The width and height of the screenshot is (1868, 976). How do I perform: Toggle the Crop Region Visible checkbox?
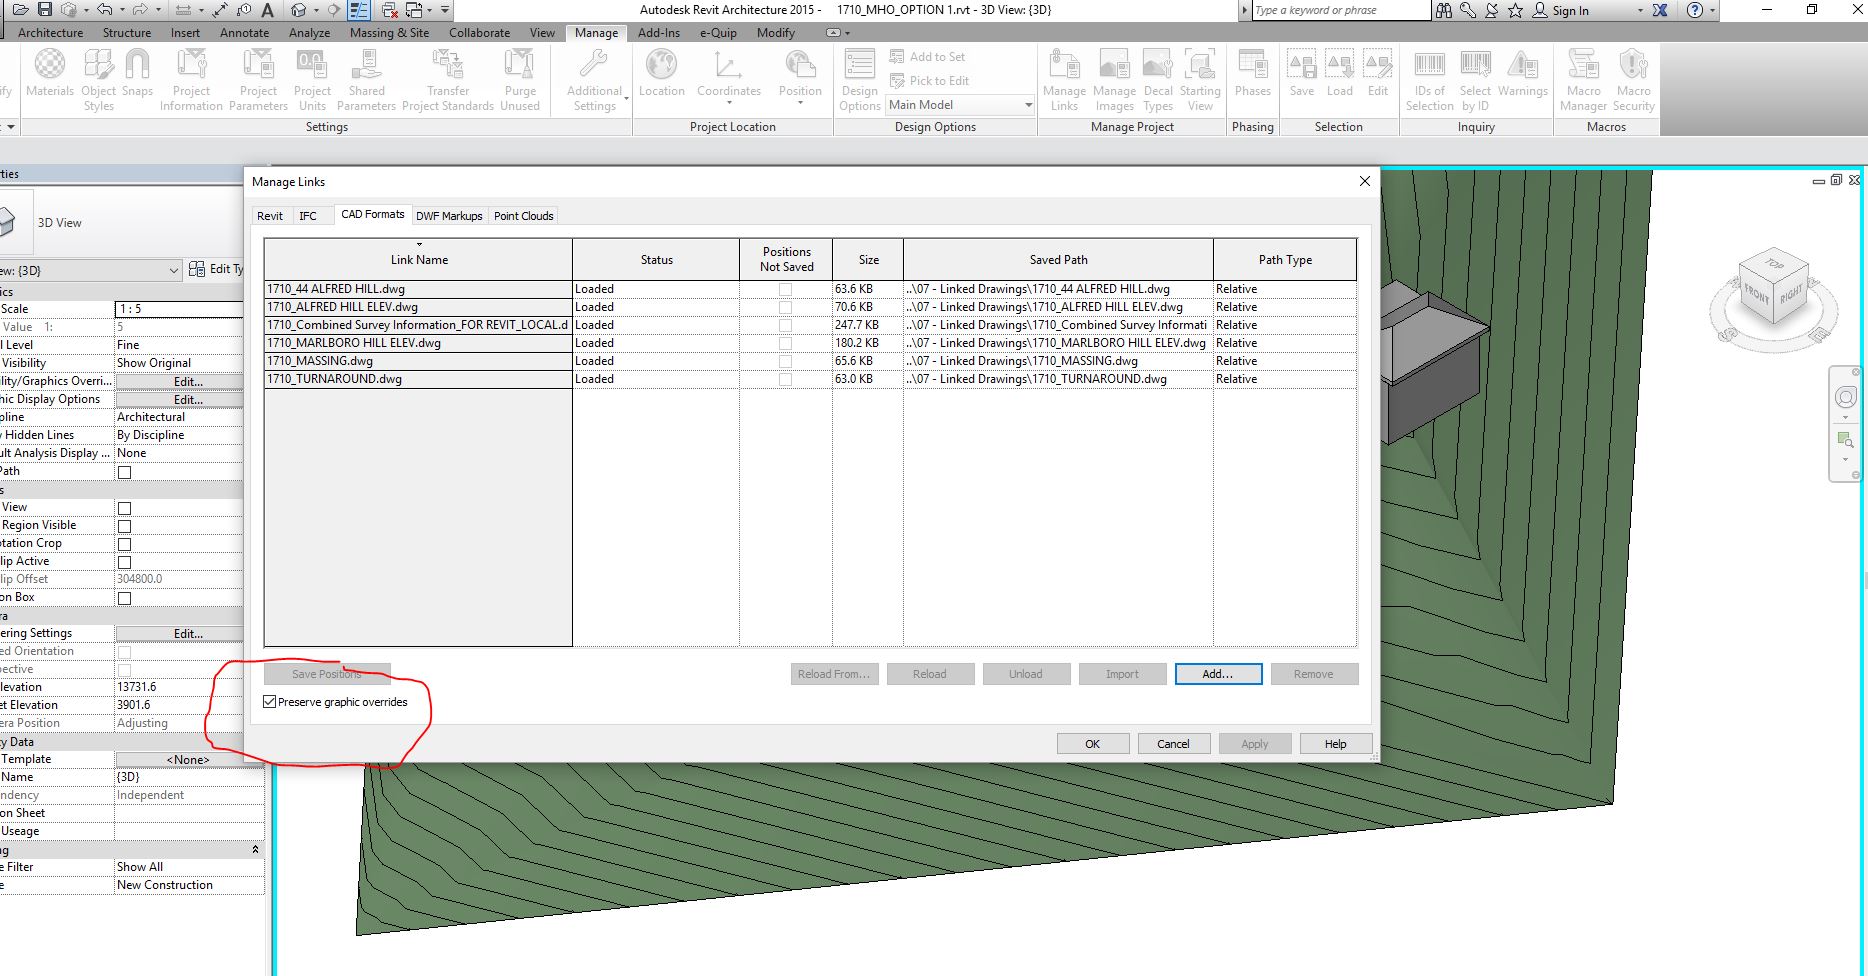(x=124, y=525)
